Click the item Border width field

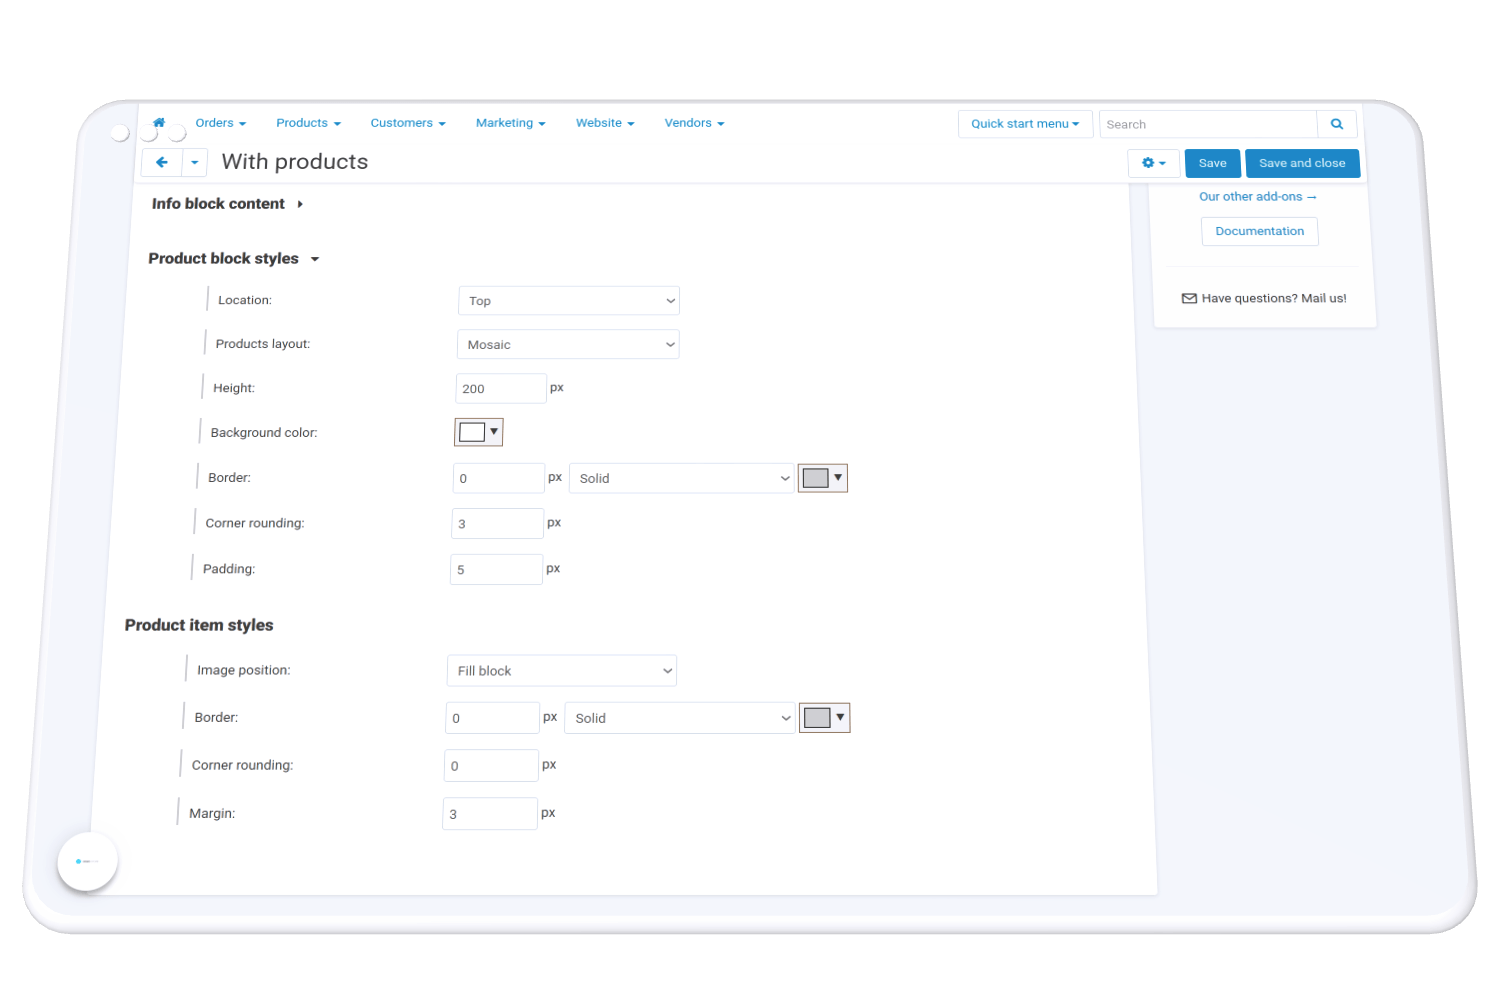492,718
